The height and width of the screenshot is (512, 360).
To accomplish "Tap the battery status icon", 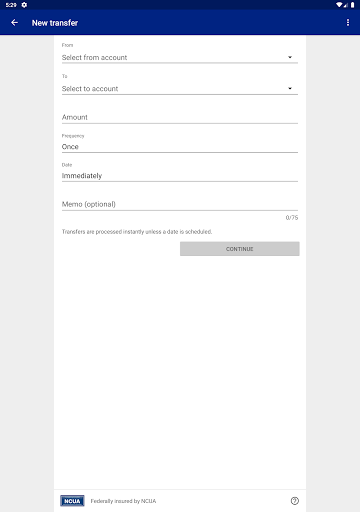I will 352,5.
